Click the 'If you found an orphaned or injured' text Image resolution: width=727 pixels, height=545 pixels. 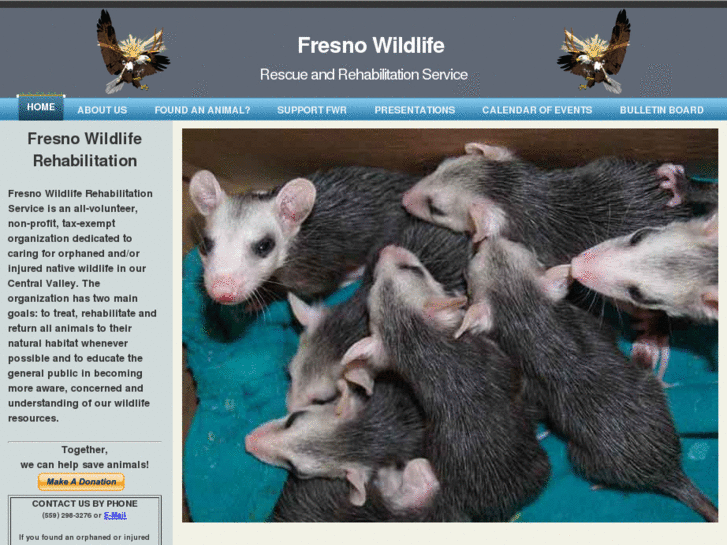tap(84, 537)
